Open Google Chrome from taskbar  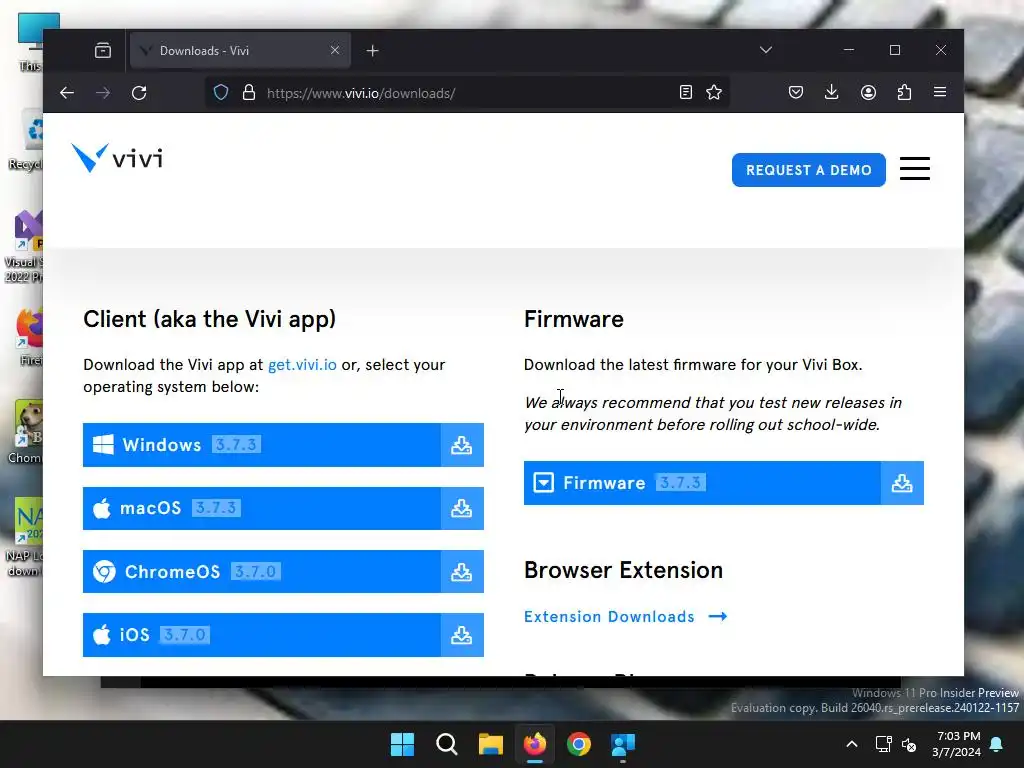point(579,744)
